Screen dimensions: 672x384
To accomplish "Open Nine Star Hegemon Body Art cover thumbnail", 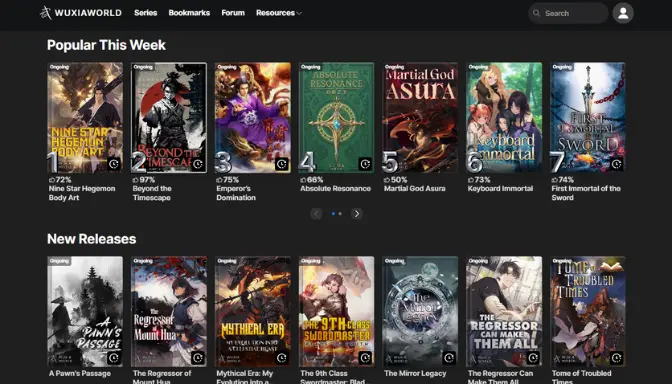I will (85, 117).
